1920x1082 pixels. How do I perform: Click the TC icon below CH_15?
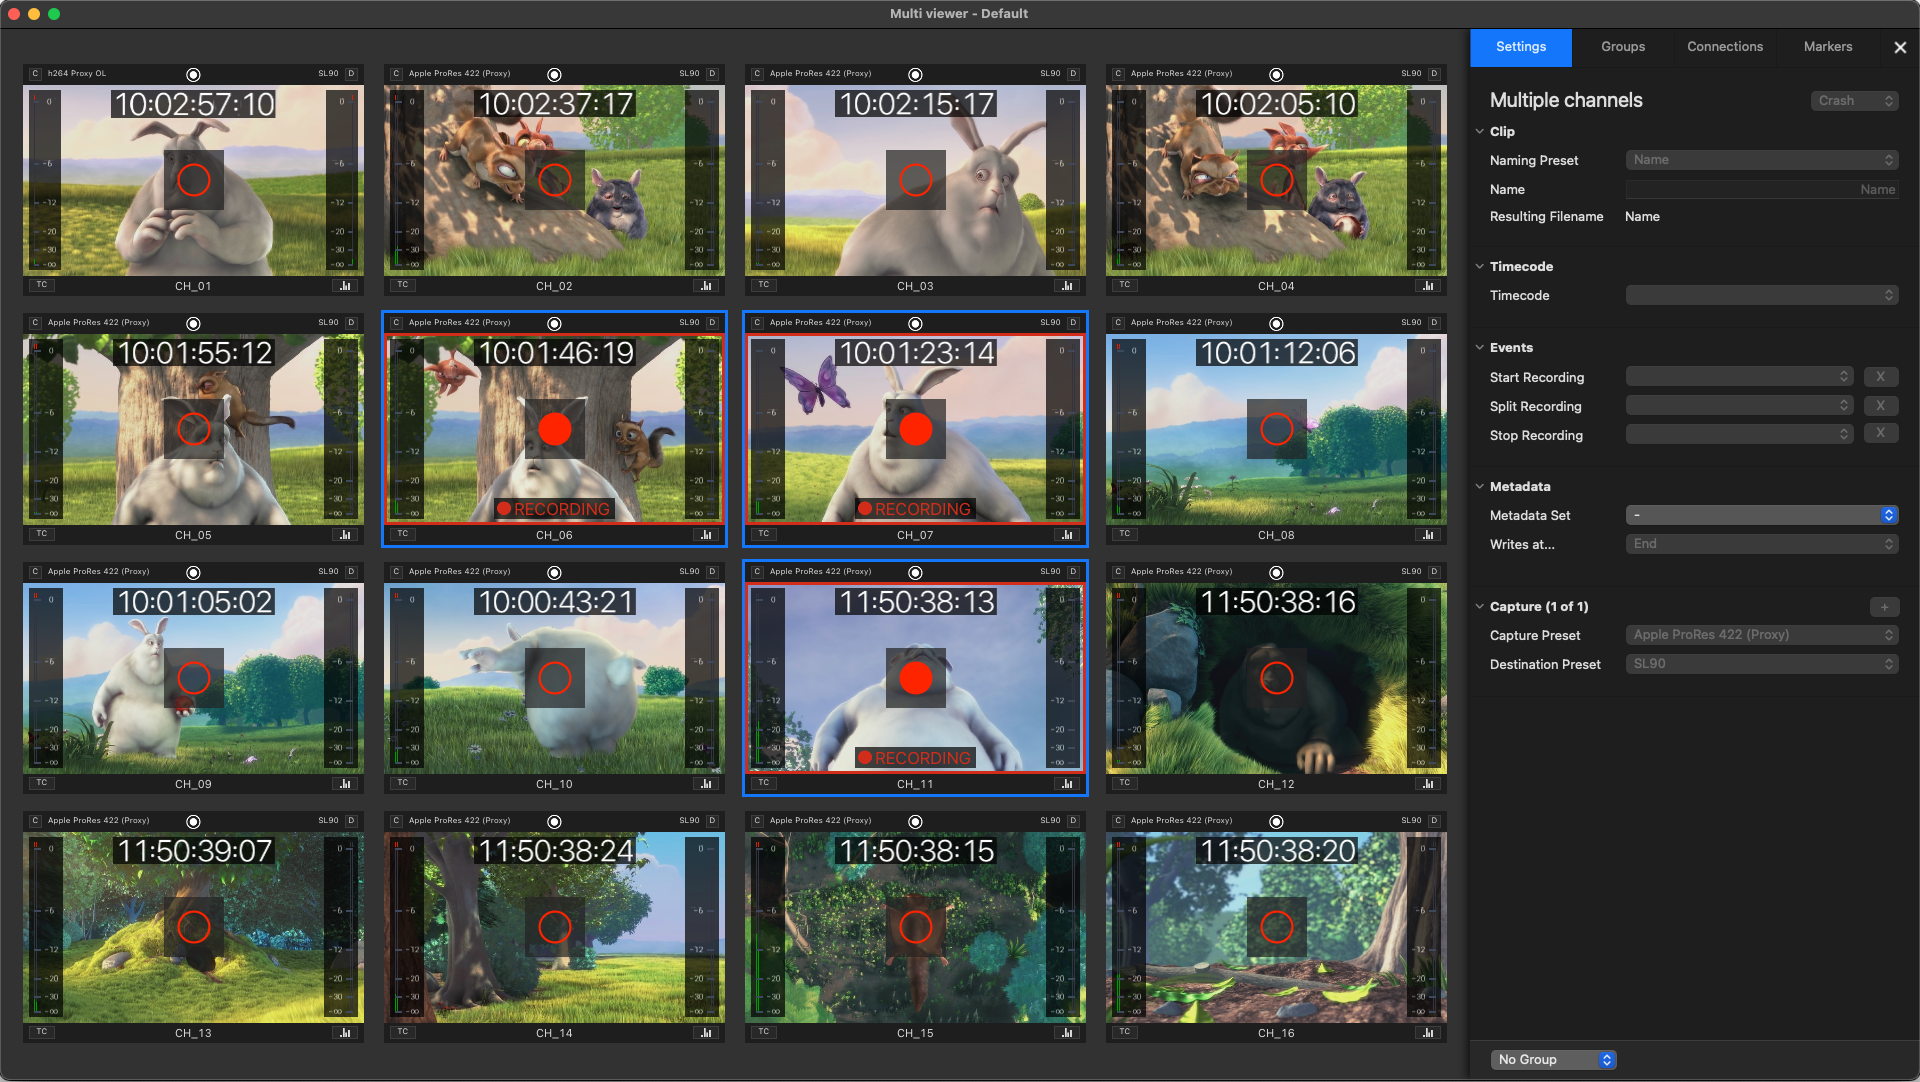click(x=764, y=1032)
